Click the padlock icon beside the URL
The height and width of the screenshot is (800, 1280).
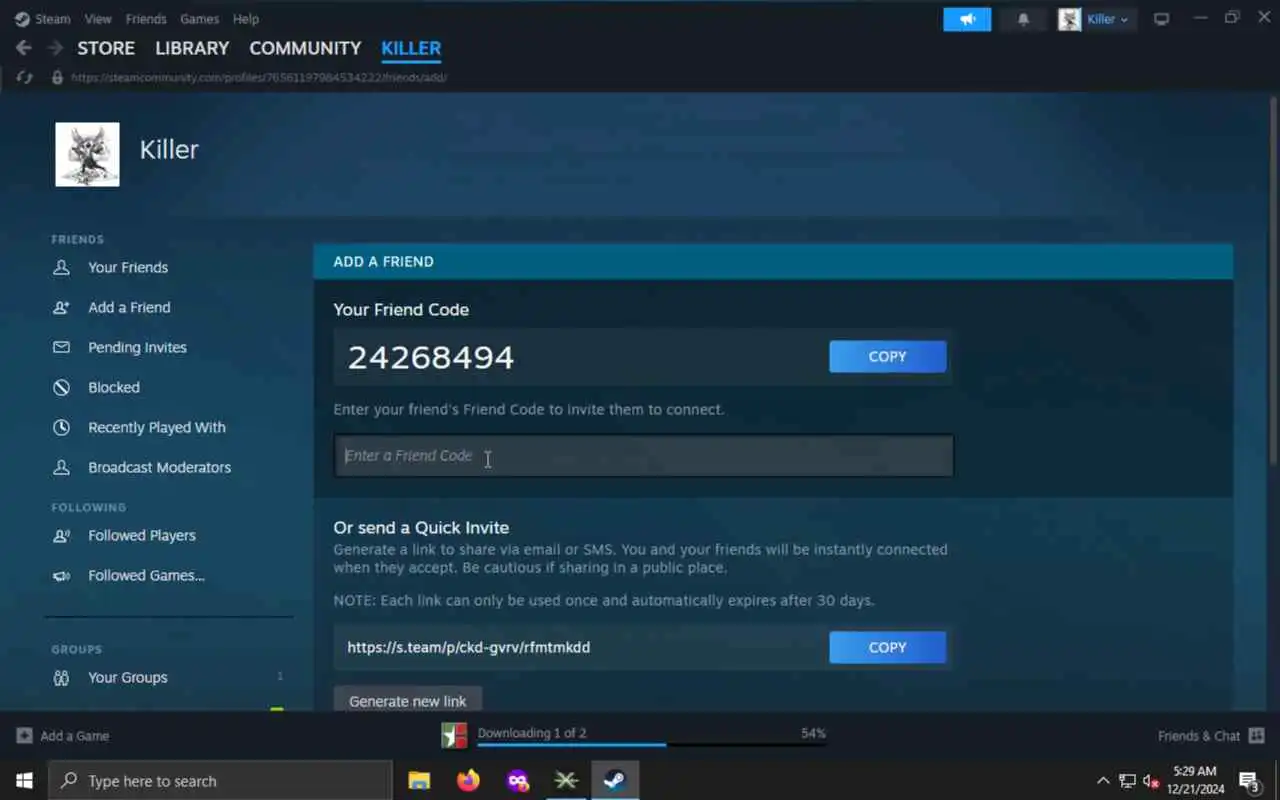[x=57, y=77]
